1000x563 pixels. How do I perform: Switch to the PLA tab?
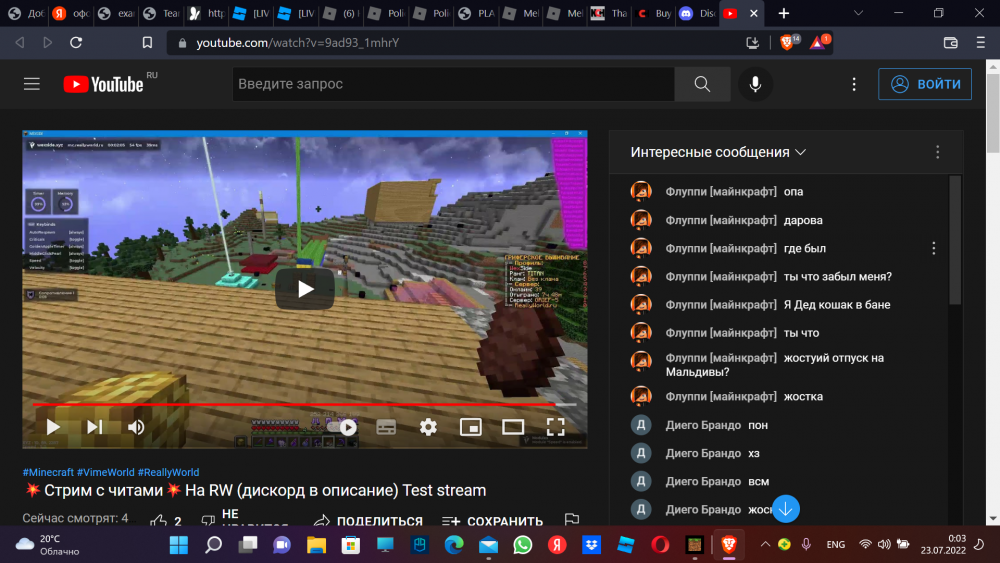(476, 13)
